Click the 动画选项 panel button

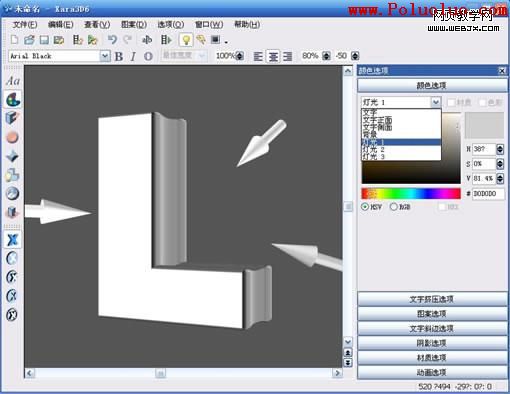pos(432,372)
